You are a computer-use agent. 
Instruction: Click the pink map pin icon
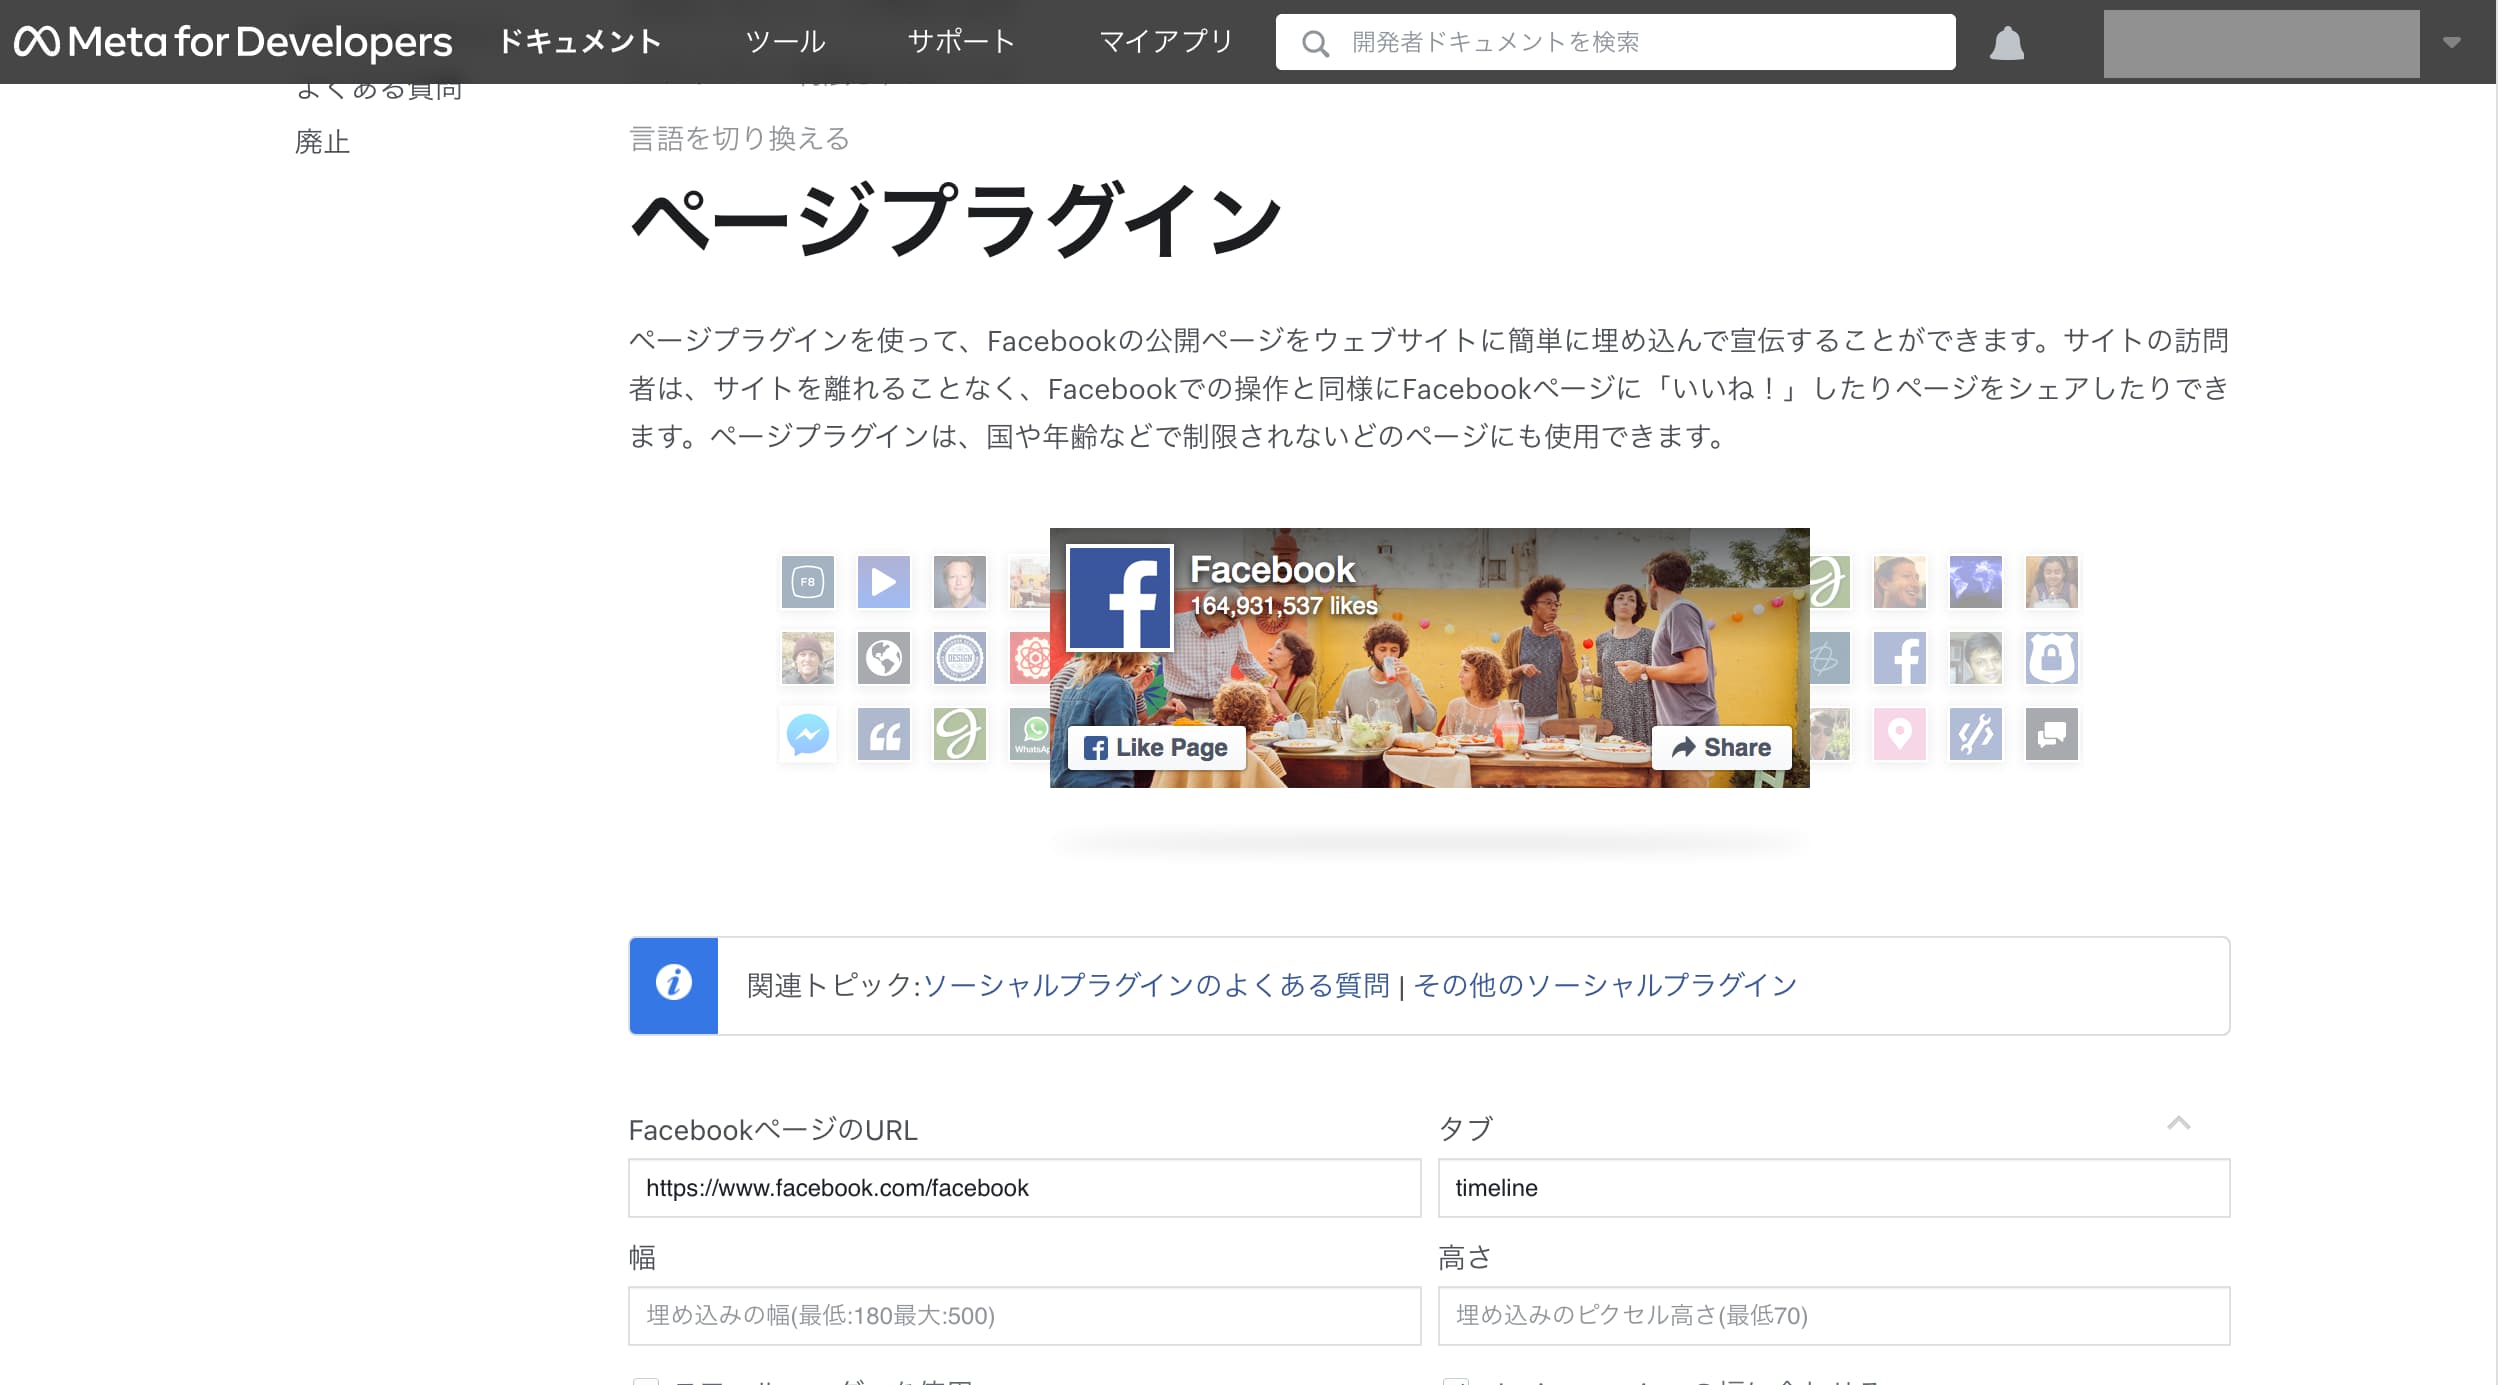point(1899,734)
